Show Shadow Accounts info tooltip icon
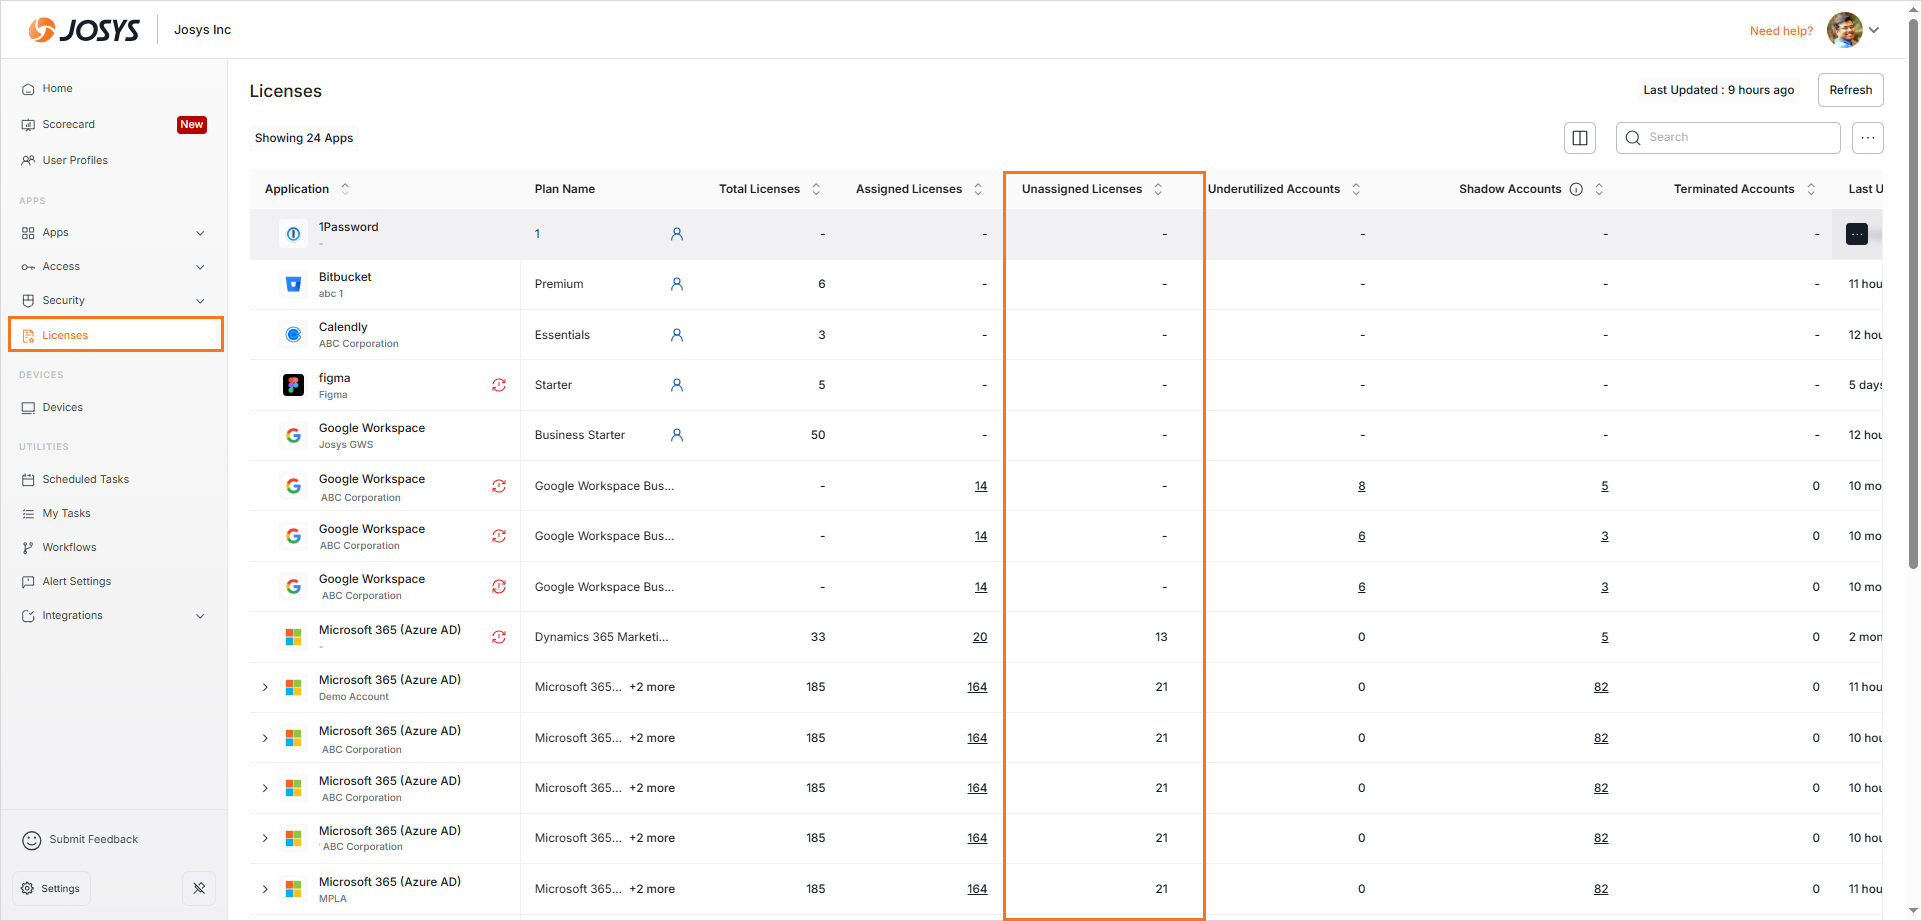The image size is (1922, 921). (1576, 189)
